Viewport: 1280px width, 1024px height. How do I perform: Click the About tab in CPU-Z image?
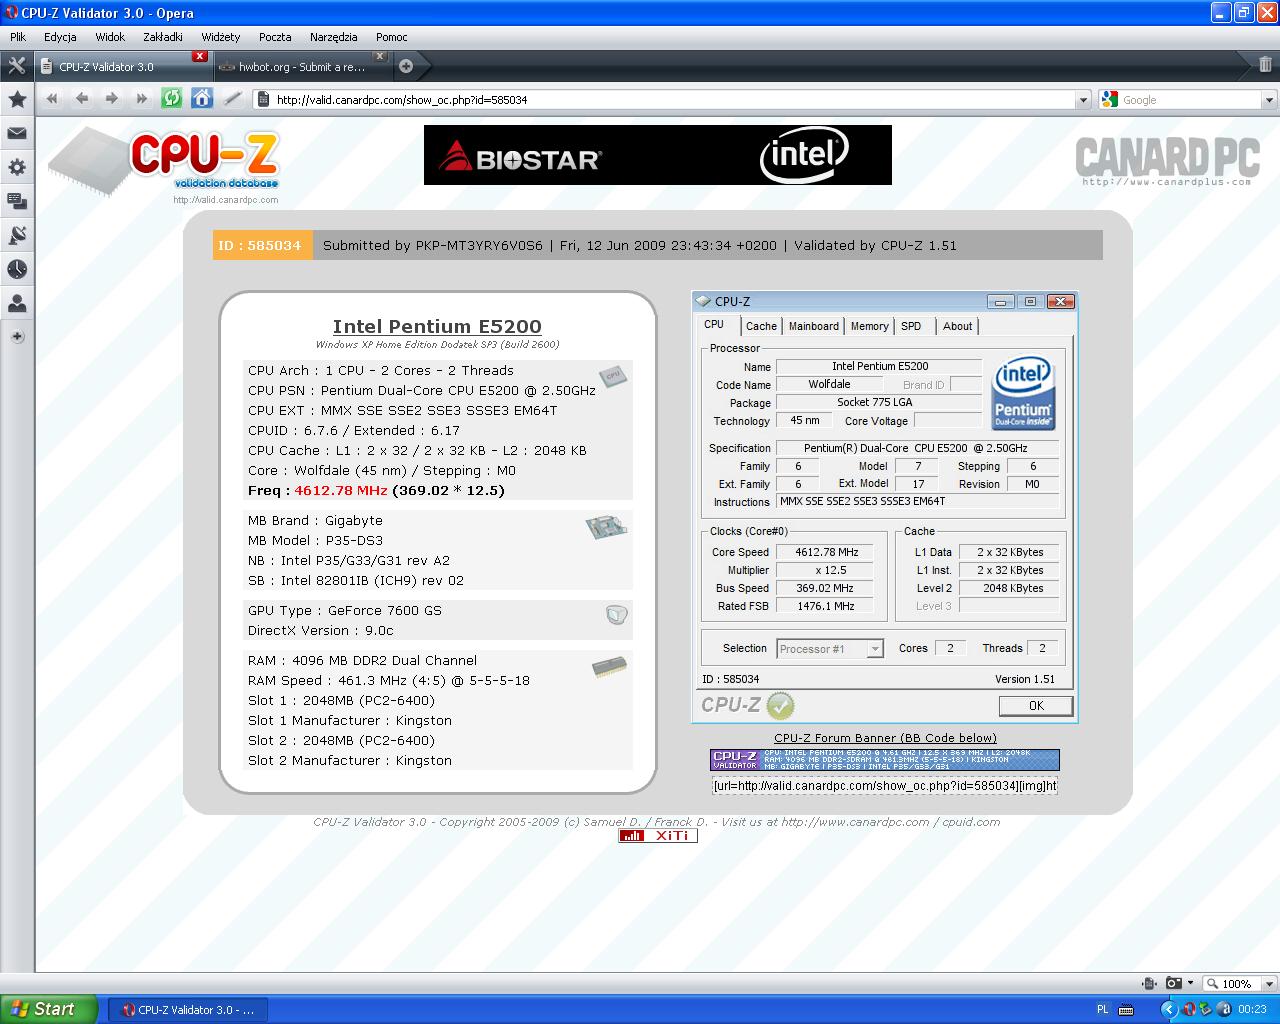point(957,326)
